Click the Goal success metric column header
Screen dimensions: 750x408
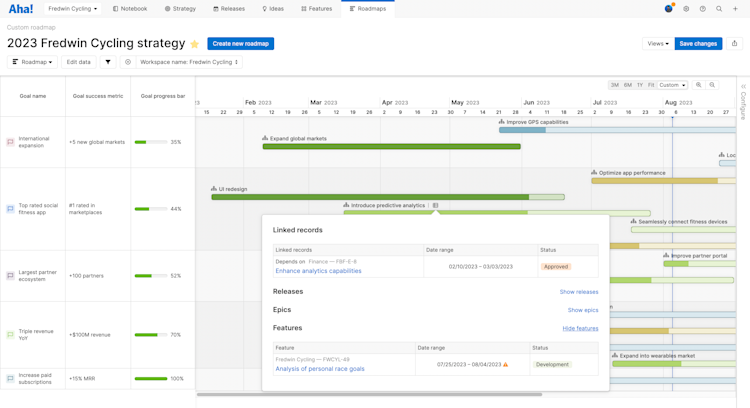98,96
